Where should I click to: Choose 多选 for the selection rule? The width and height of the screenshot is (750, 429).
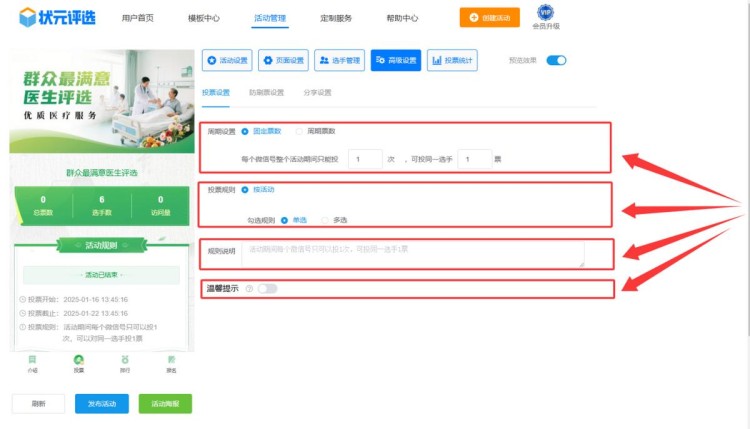[x=326, y=220]
